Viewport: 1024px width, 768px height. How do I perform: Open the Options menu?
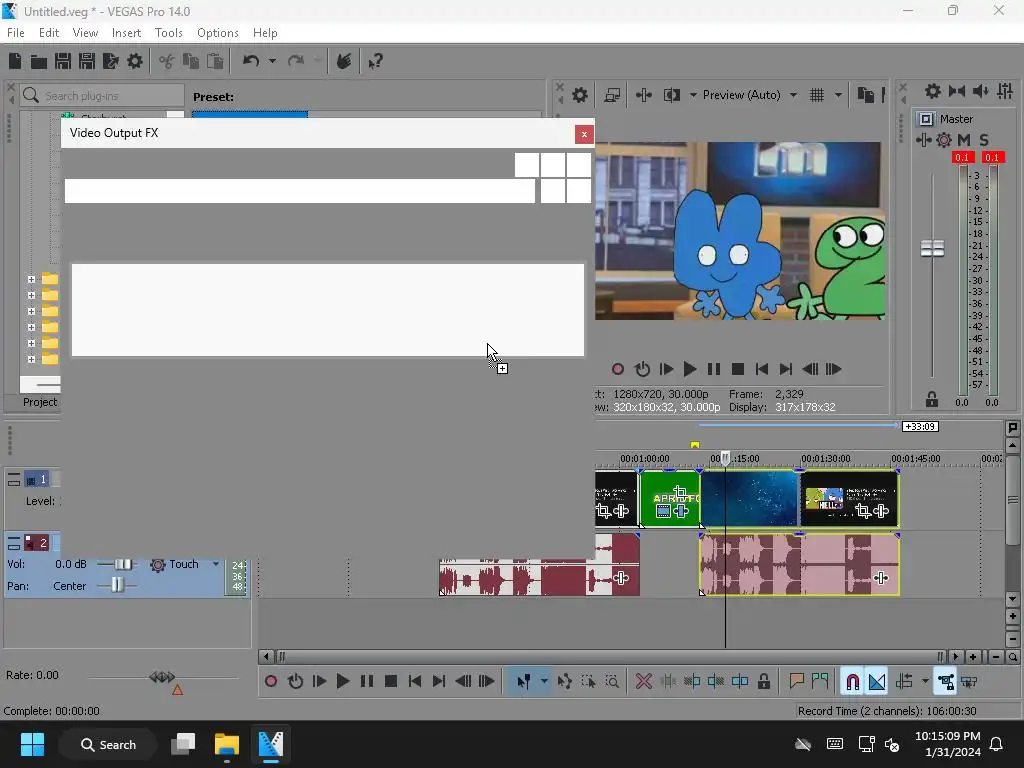pos(217,33)
